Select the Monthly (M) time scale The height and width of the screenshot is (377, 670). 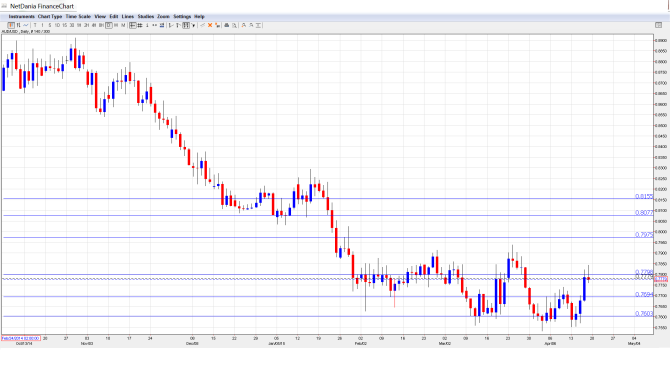coord(123,25)
